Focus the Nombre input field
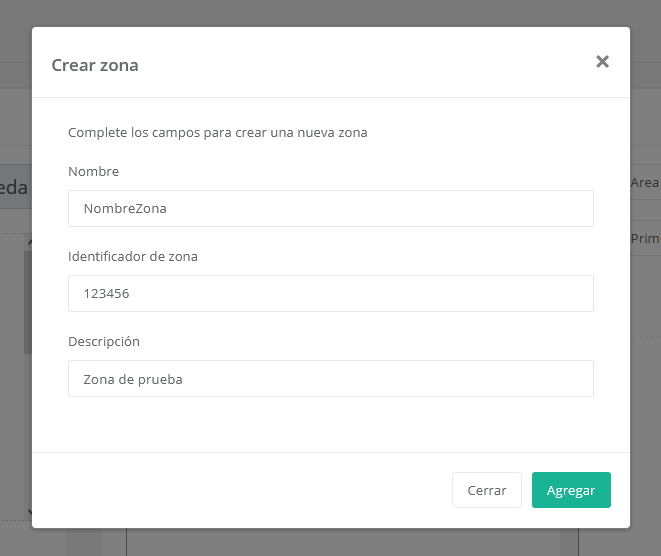Viewport: 661px width, 556px height. click(x=330, y=209)
